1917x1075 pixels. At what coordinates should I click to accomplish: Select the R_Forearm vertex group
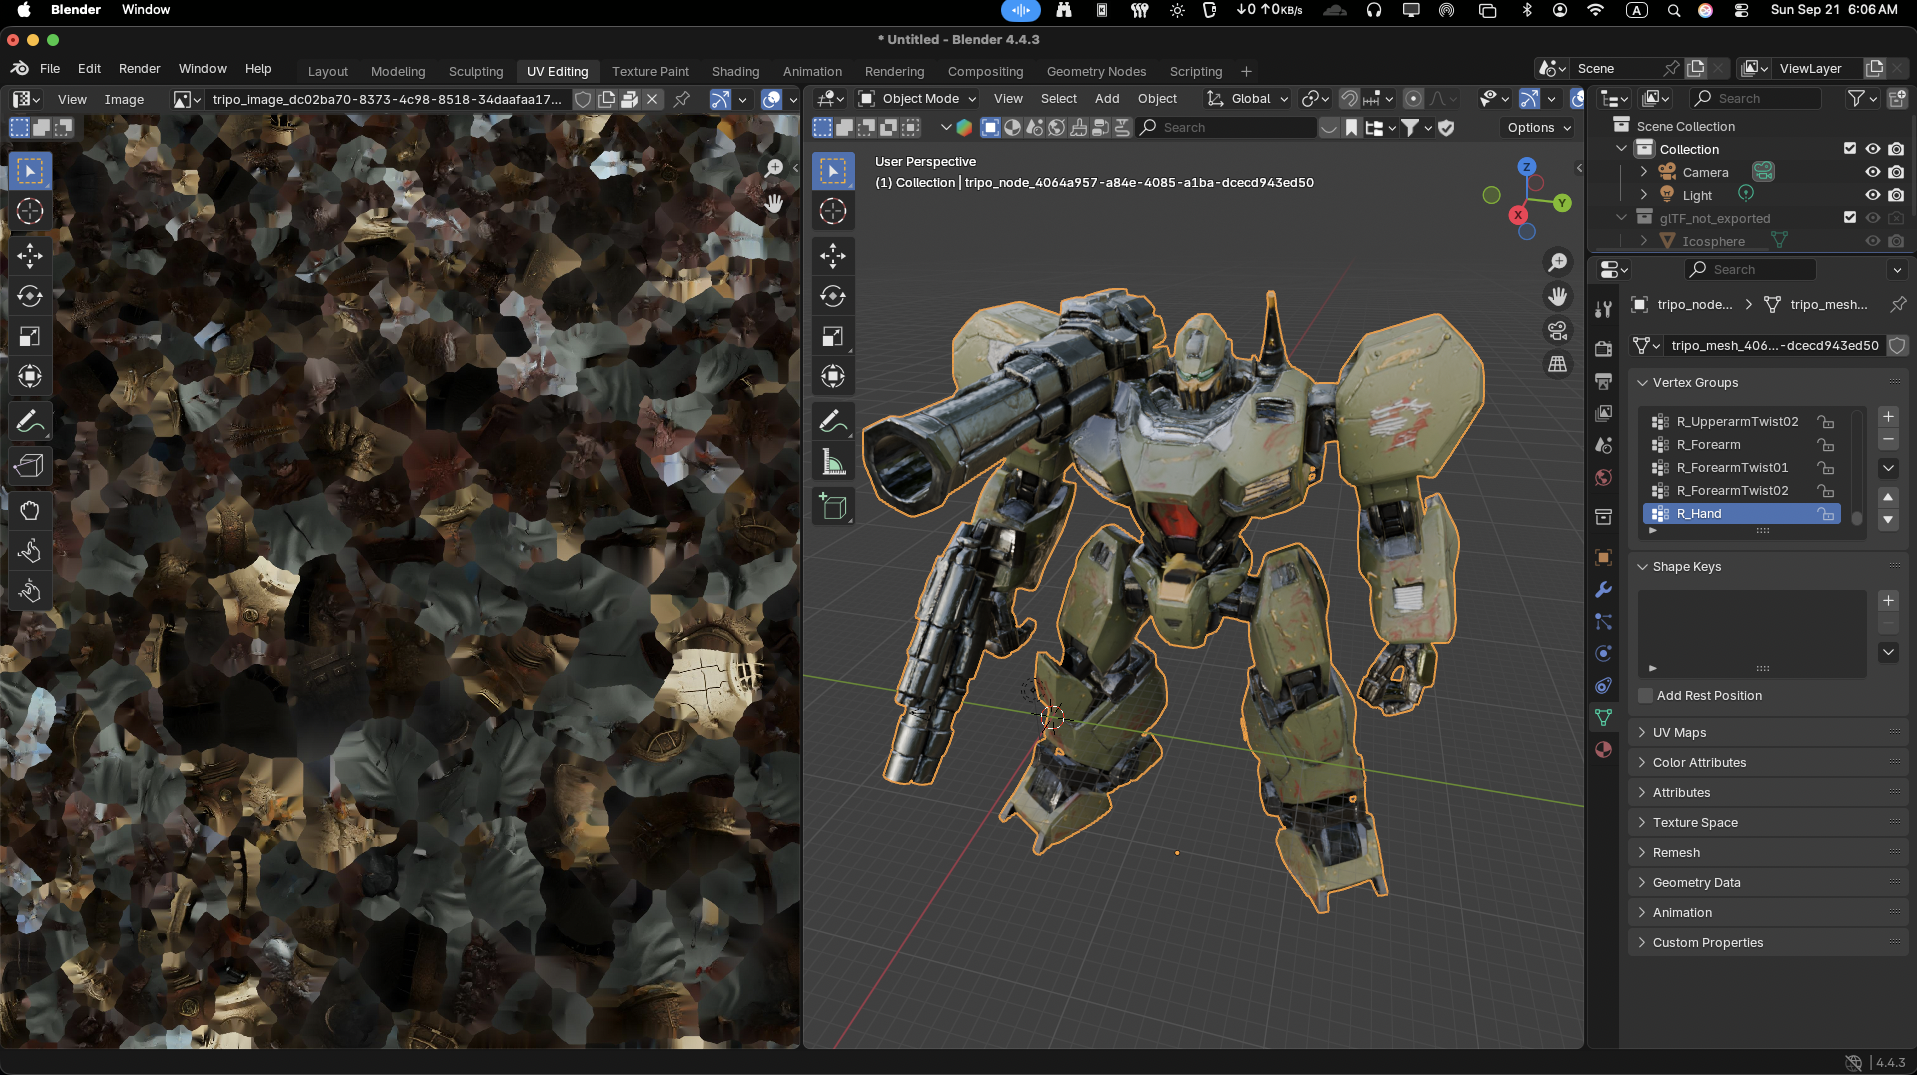1708,445
